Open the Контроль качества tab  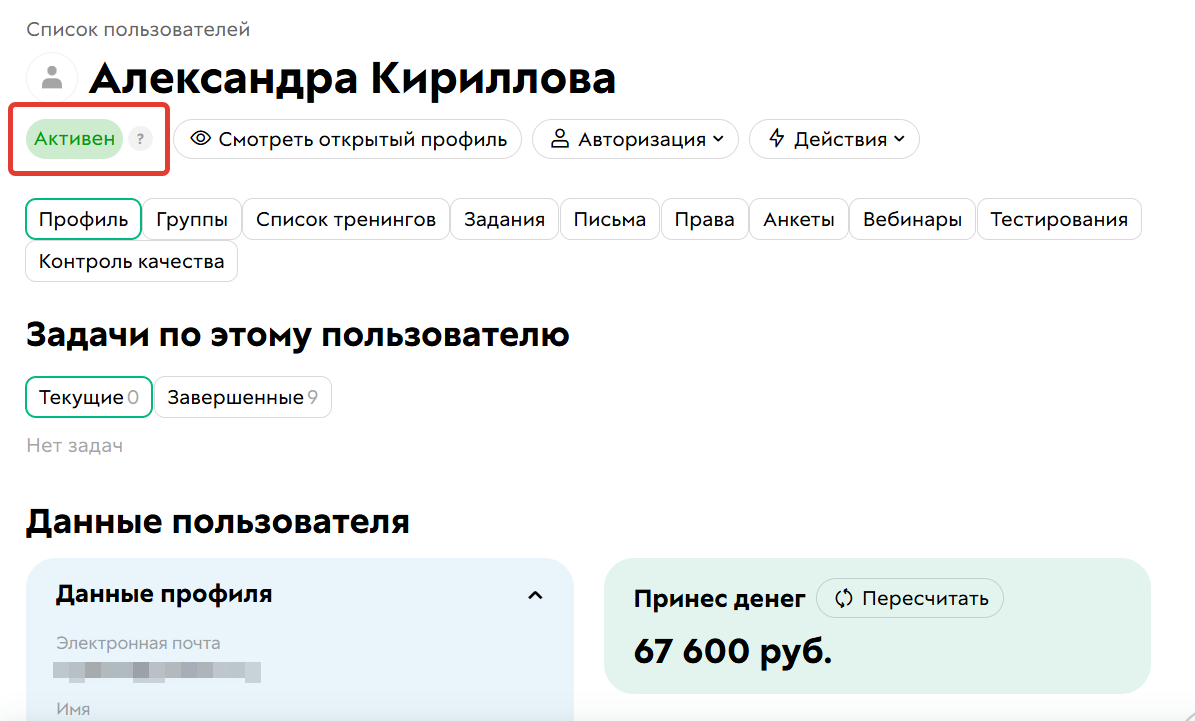tap(131, 261)
